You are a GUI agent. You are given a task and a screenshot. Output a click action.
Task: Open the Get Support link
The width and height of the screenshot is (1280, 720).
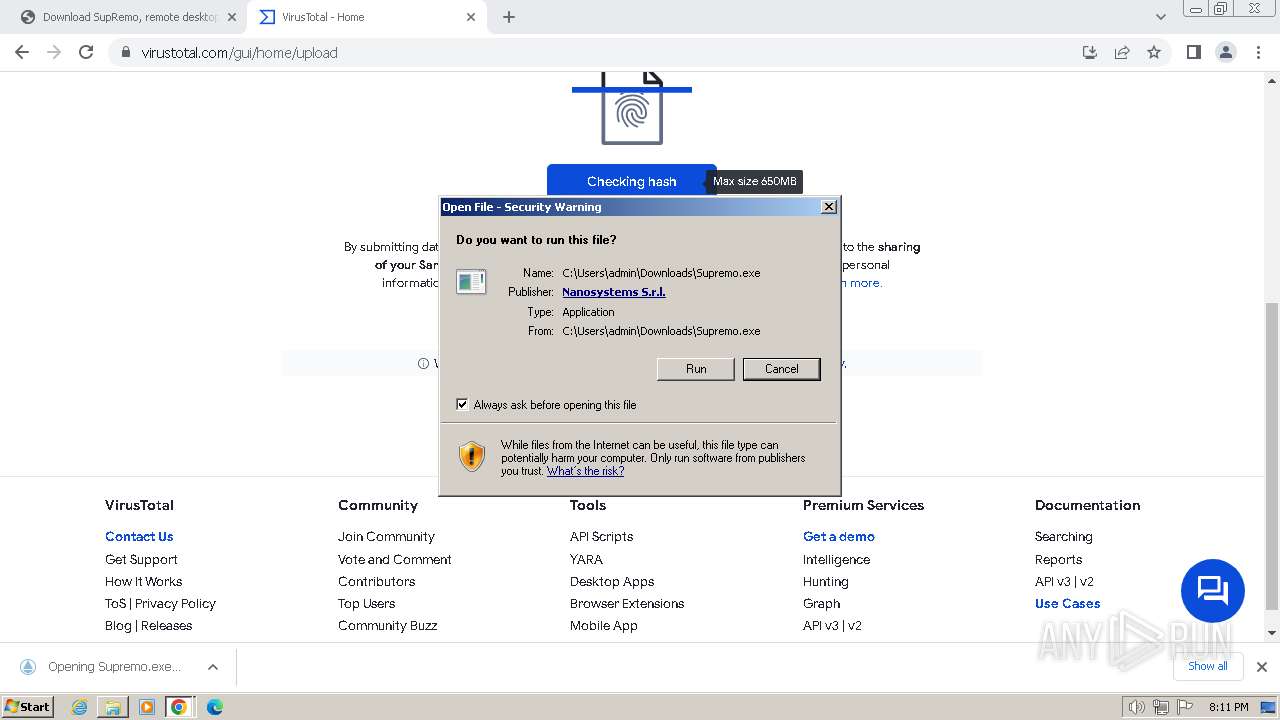(x=141, y=560)
